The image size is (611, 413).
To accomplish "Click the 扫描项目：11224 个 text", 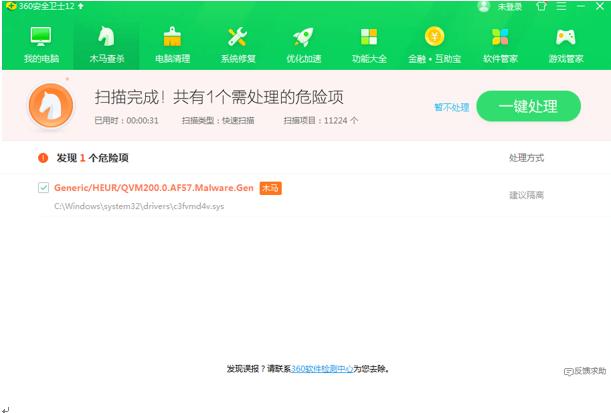I will point(321,120).
